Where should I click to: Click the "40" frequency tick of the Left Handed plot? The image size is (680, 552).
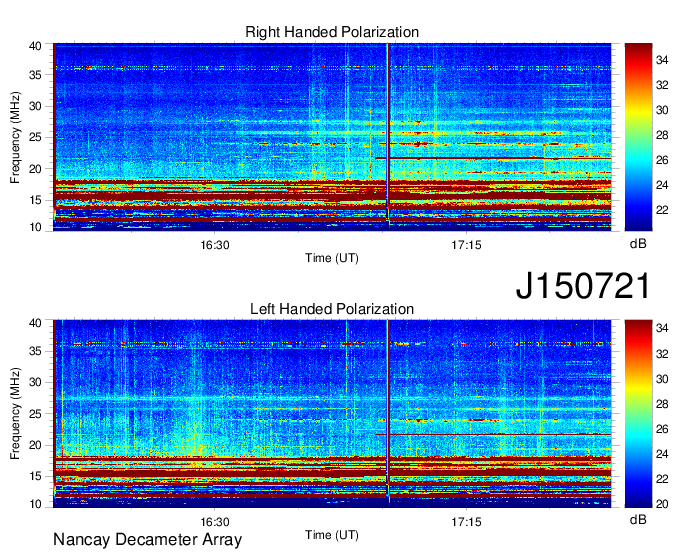tap(35, 323)
